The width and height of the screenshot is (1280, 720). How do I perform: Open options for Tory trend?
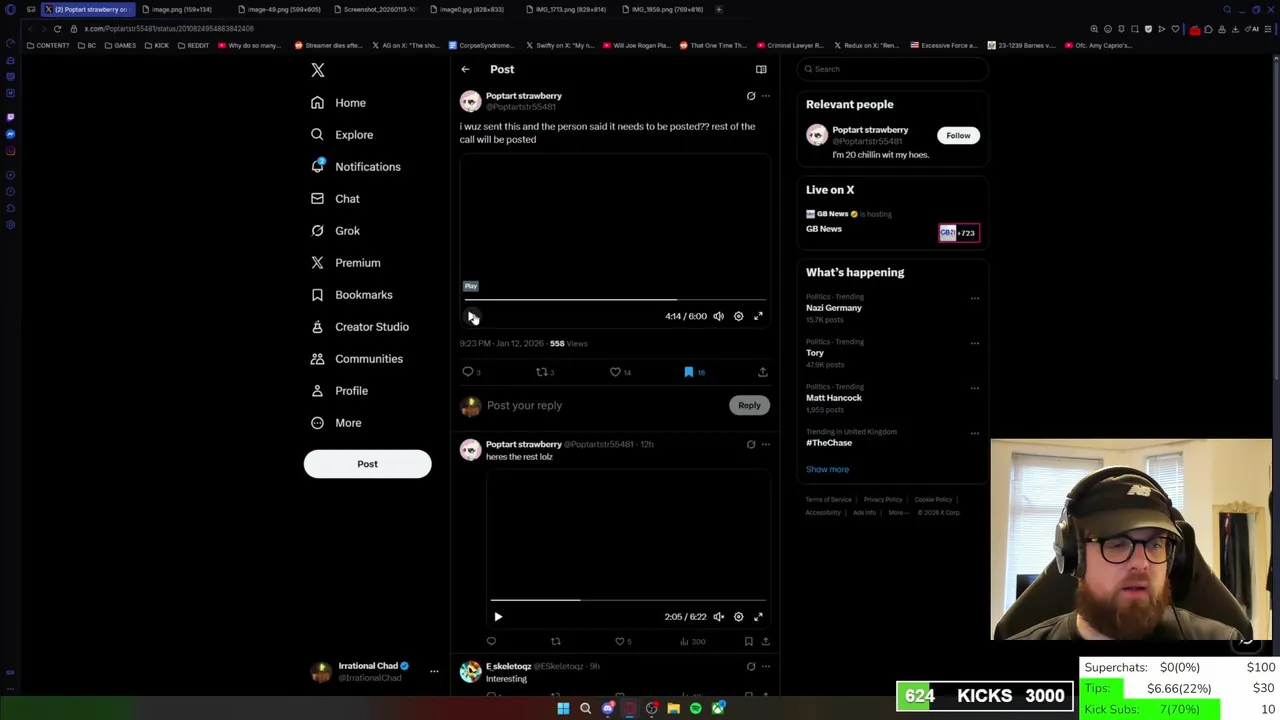[x=974, y=343]
